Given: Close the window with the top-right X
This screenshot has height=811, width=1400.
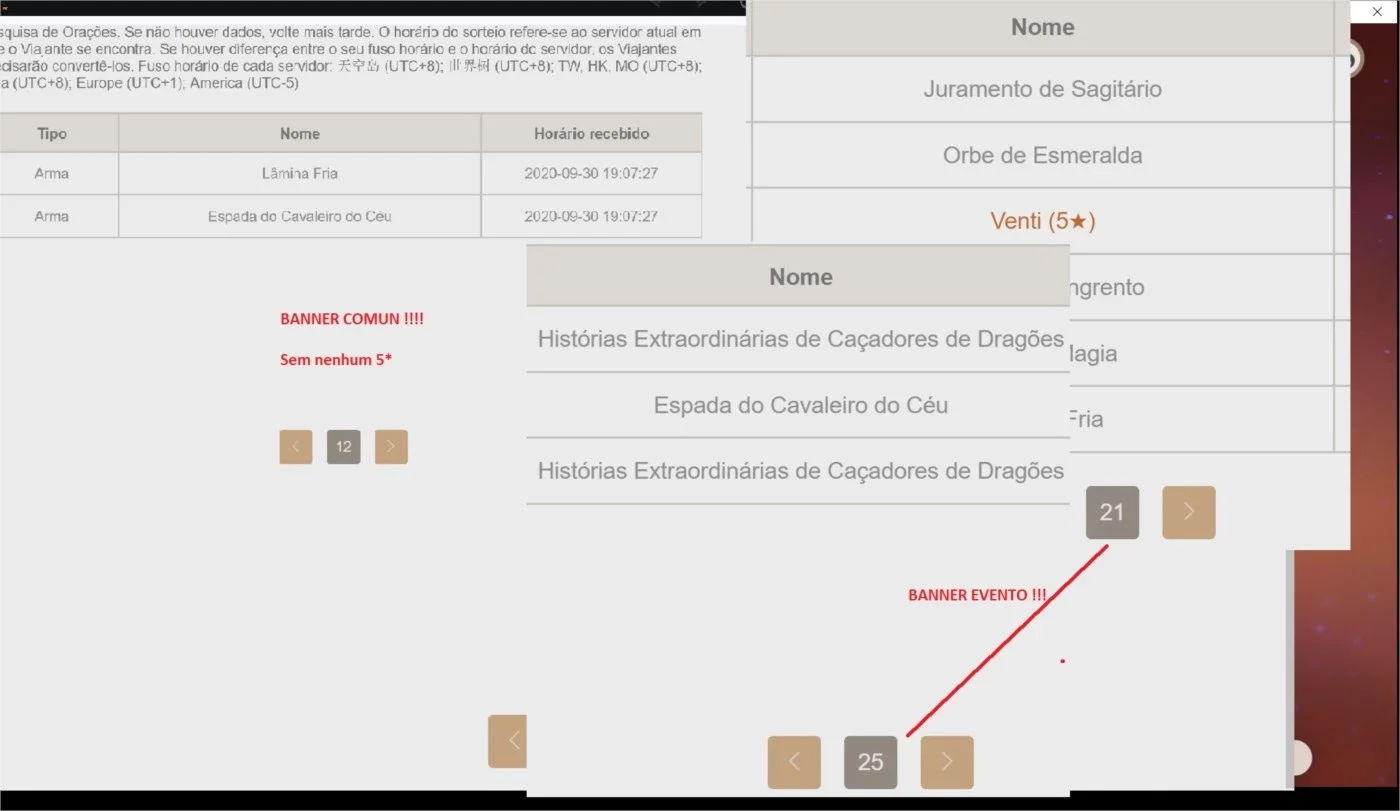Looking at the screenshot, I should (x=1377, y=12).
